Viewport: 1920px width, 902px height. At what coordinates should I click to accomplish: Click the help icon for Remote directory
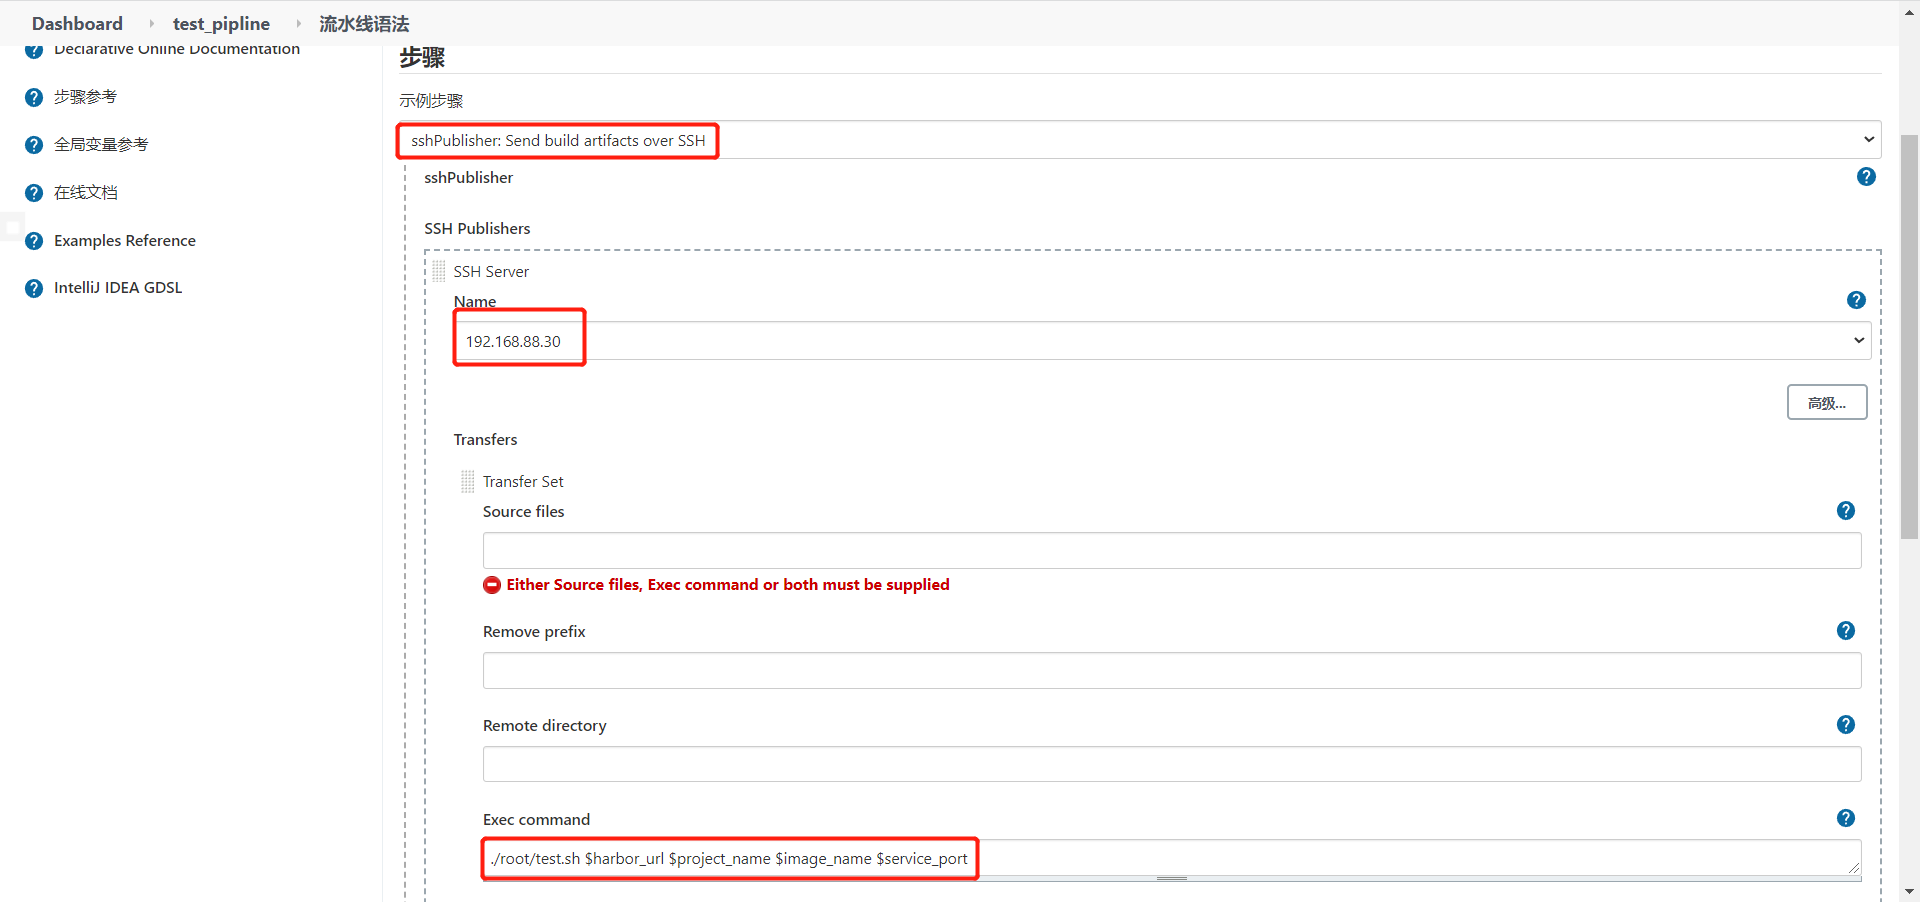coord(1846,725)
